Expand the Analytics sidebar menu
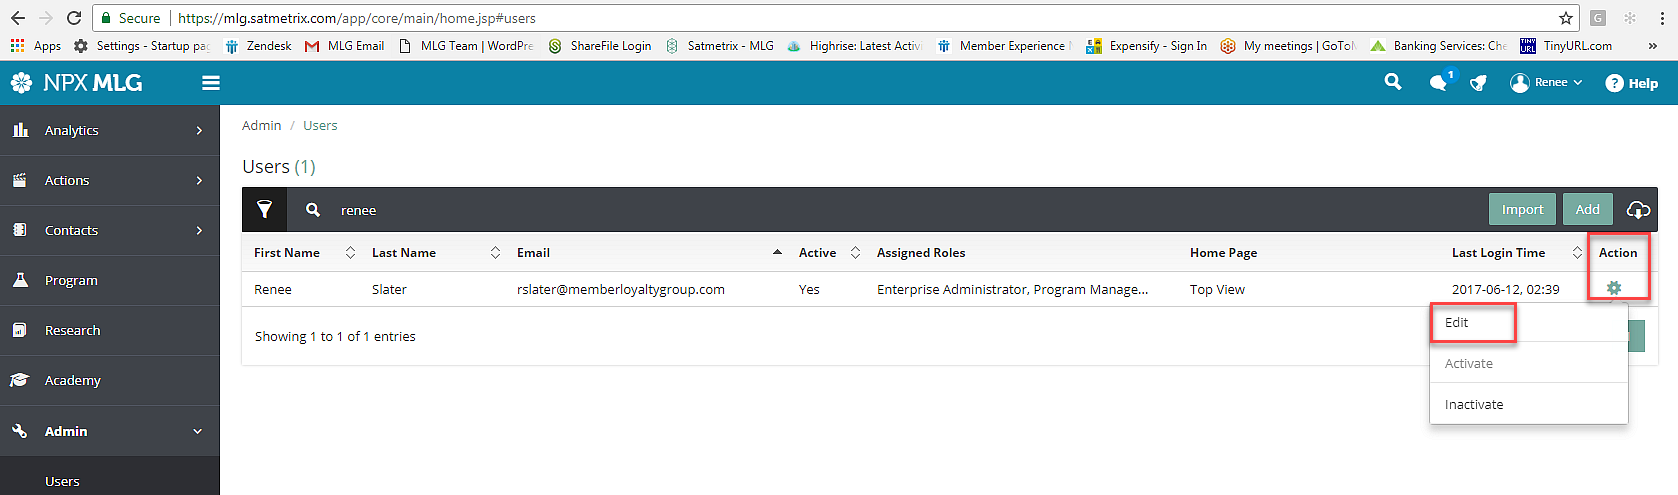This screenshot has height=495, width=1678. (109, 130)
